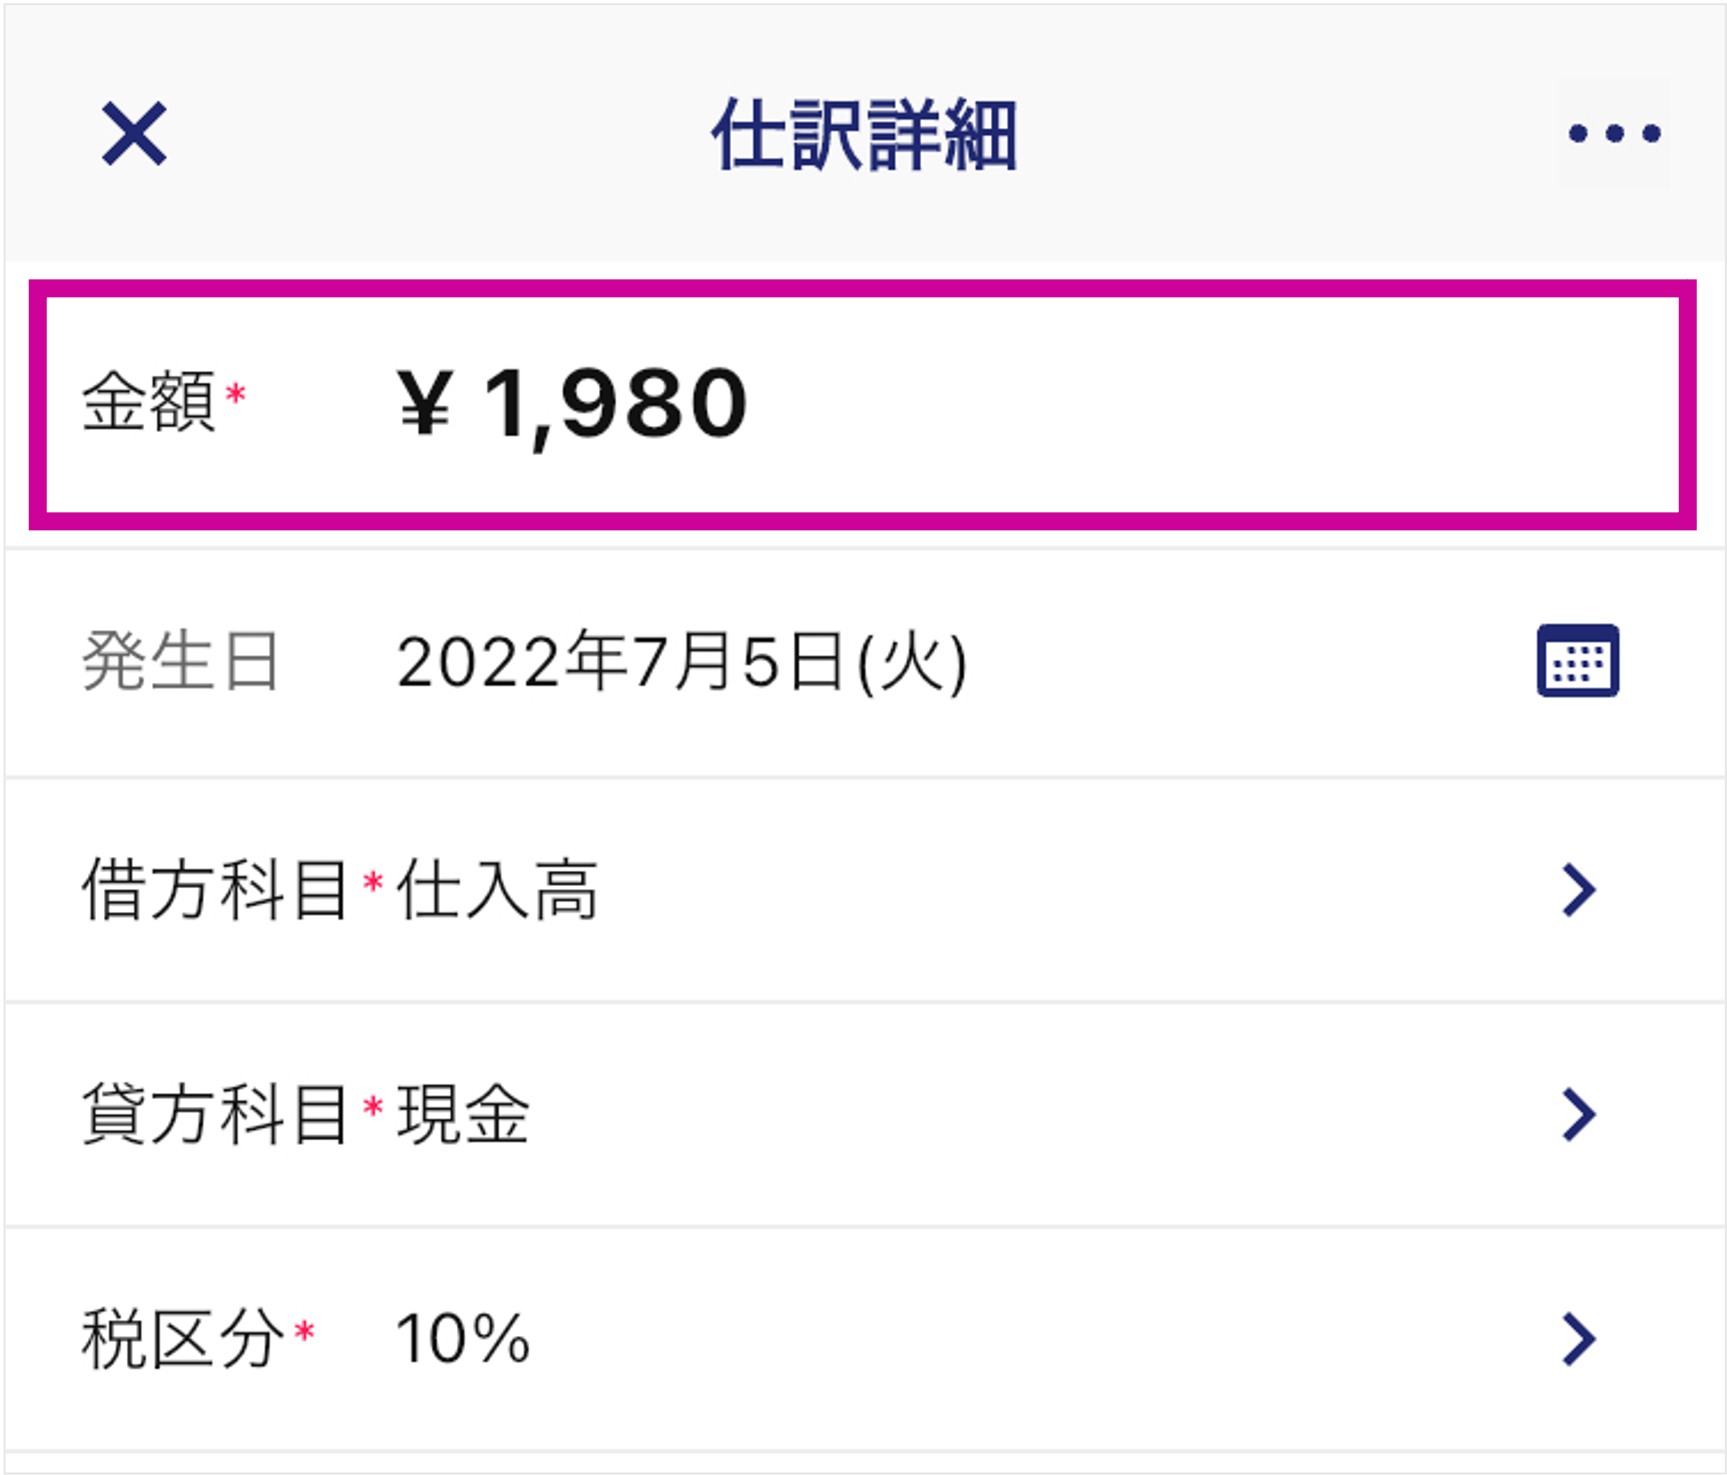This screenshot has height=1475, width=1727.
Task: Expand the 借方科目 row chevron arrow
Action: click(1579, 889)
